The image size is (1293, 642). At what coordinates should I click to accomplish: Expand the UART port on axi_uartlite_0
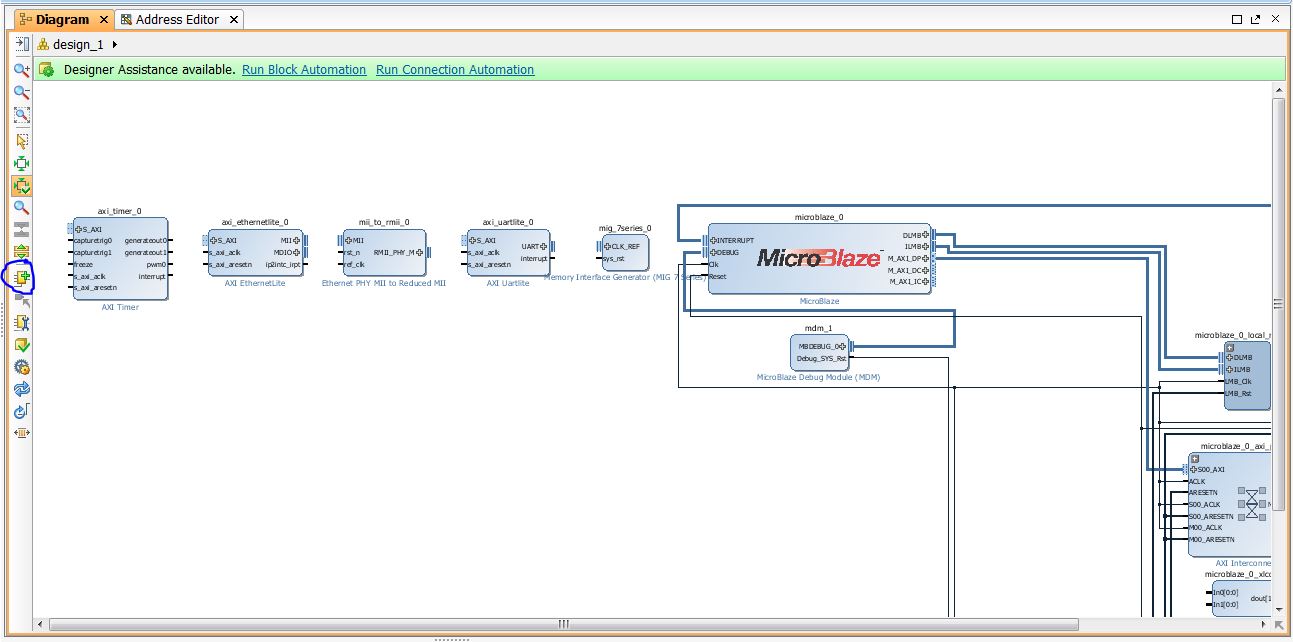point(543,246)
